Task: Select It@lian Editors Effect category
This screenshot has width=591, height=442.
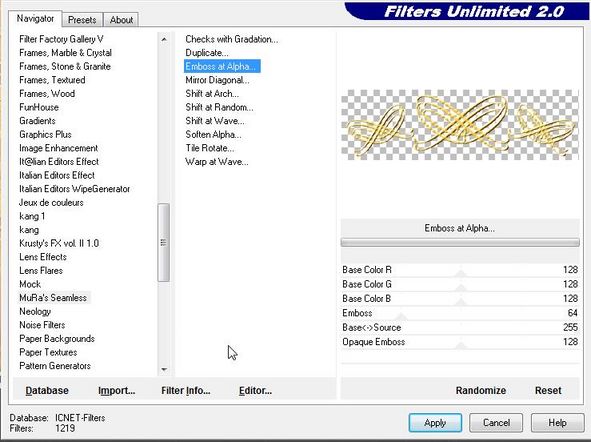Action: 59,161
